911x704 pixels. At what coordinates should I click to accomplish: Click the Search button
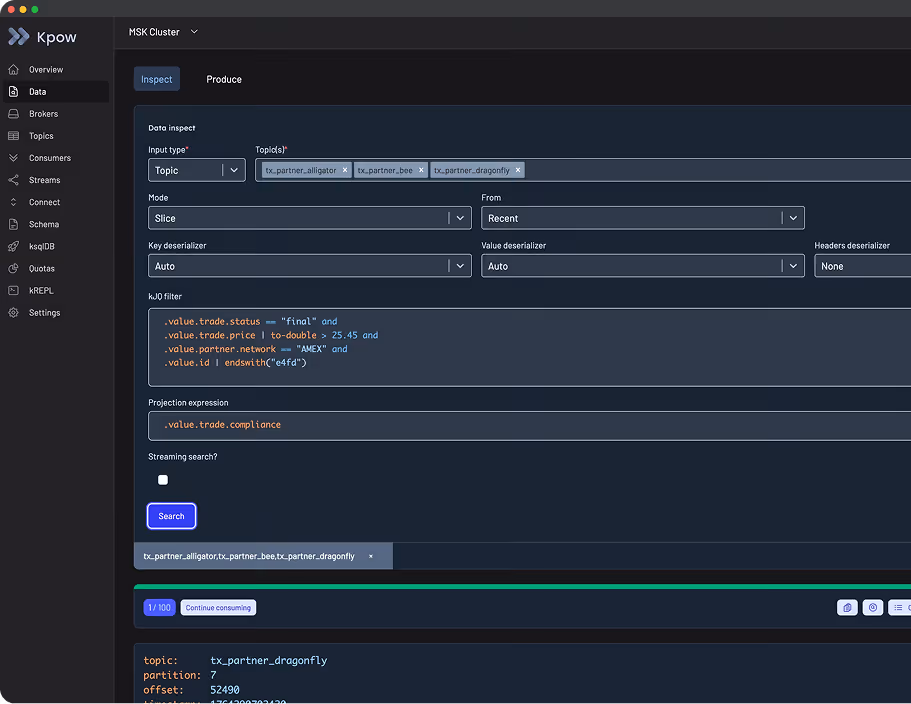[171, 516]
